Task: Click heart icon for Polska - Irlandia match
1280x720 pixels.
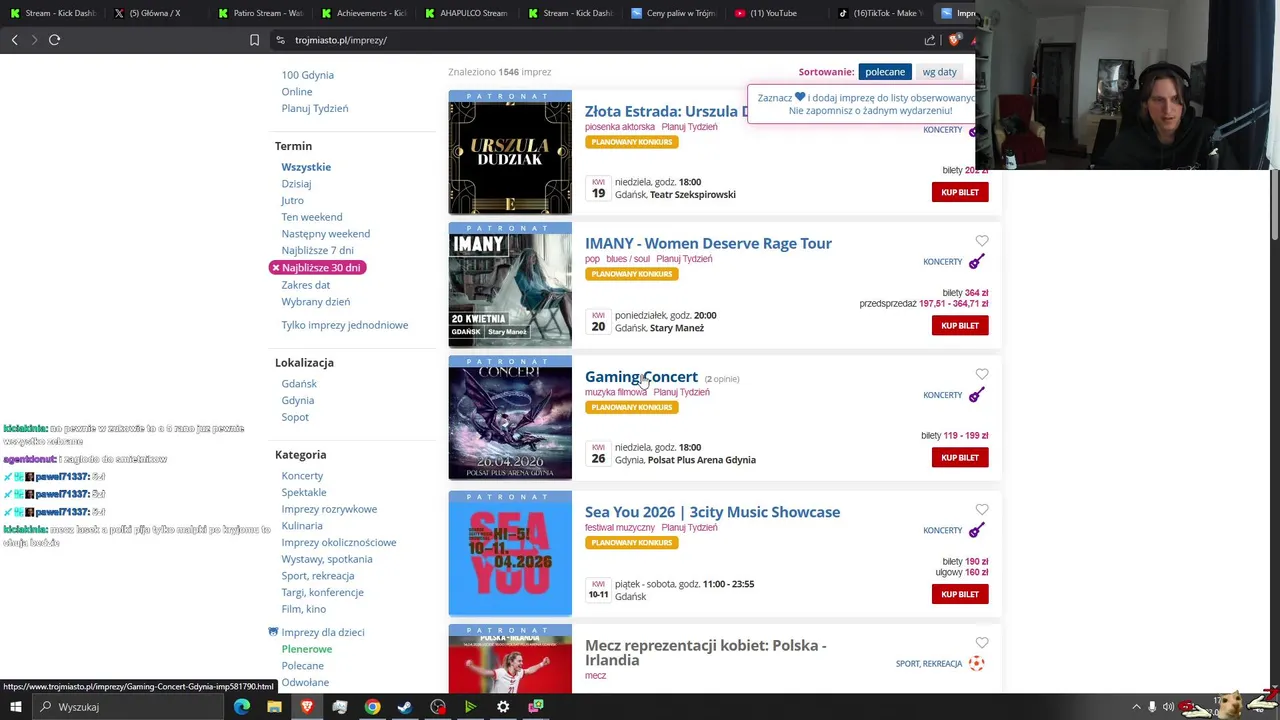Action: pyautogui.click(x=982, y=643)
